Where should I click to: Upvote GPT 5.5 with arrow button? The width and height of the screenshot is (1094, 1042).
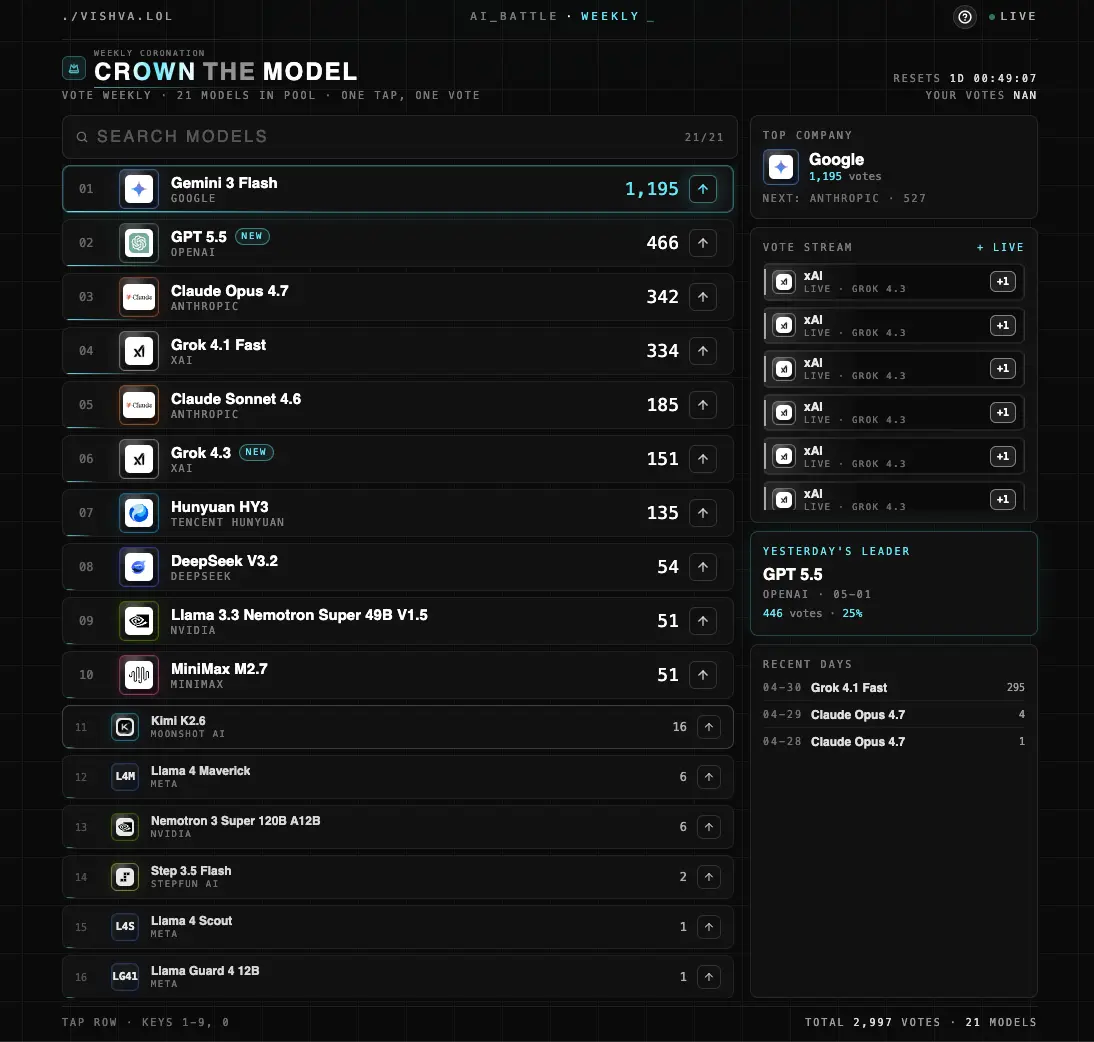703,243
